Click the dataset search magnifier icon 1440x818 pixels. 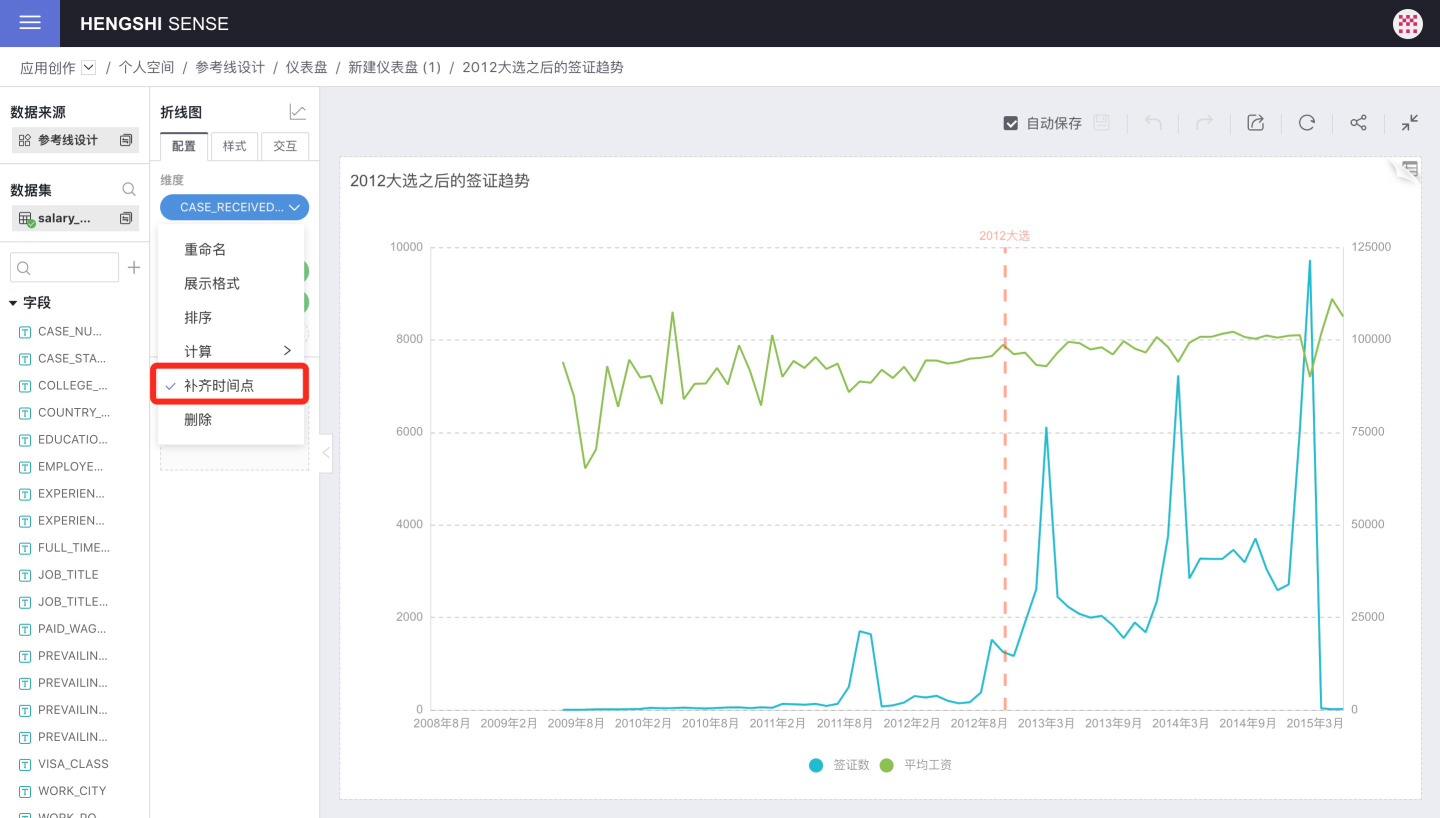pos(129,189)
